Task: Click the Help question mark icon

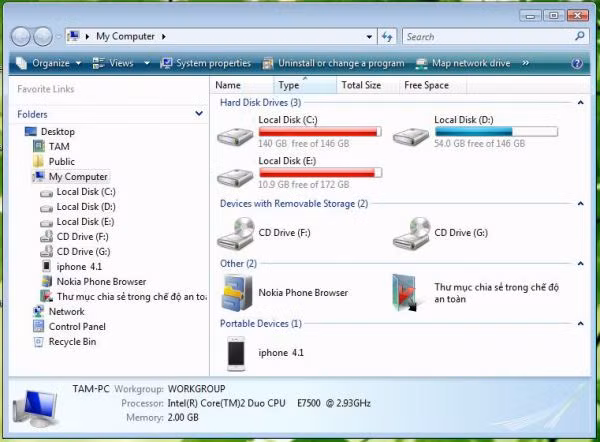Action: click(576, 63)
